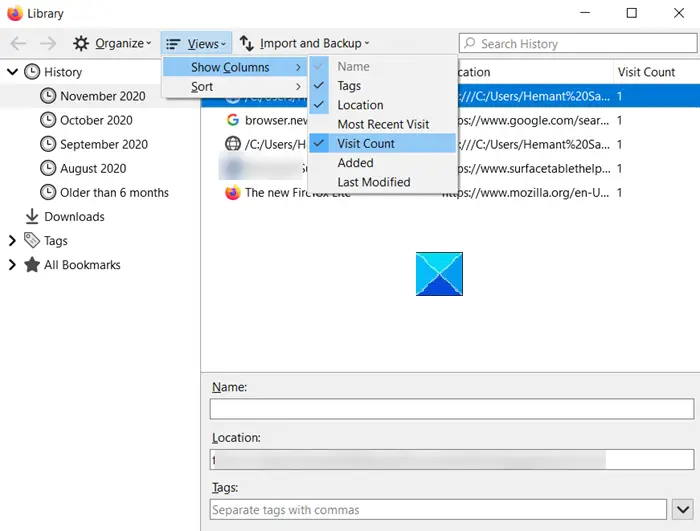Click the back arrow in toolbar
Image resolution: width=700 pixels, height=531 pixels.
tap(19, 43)
